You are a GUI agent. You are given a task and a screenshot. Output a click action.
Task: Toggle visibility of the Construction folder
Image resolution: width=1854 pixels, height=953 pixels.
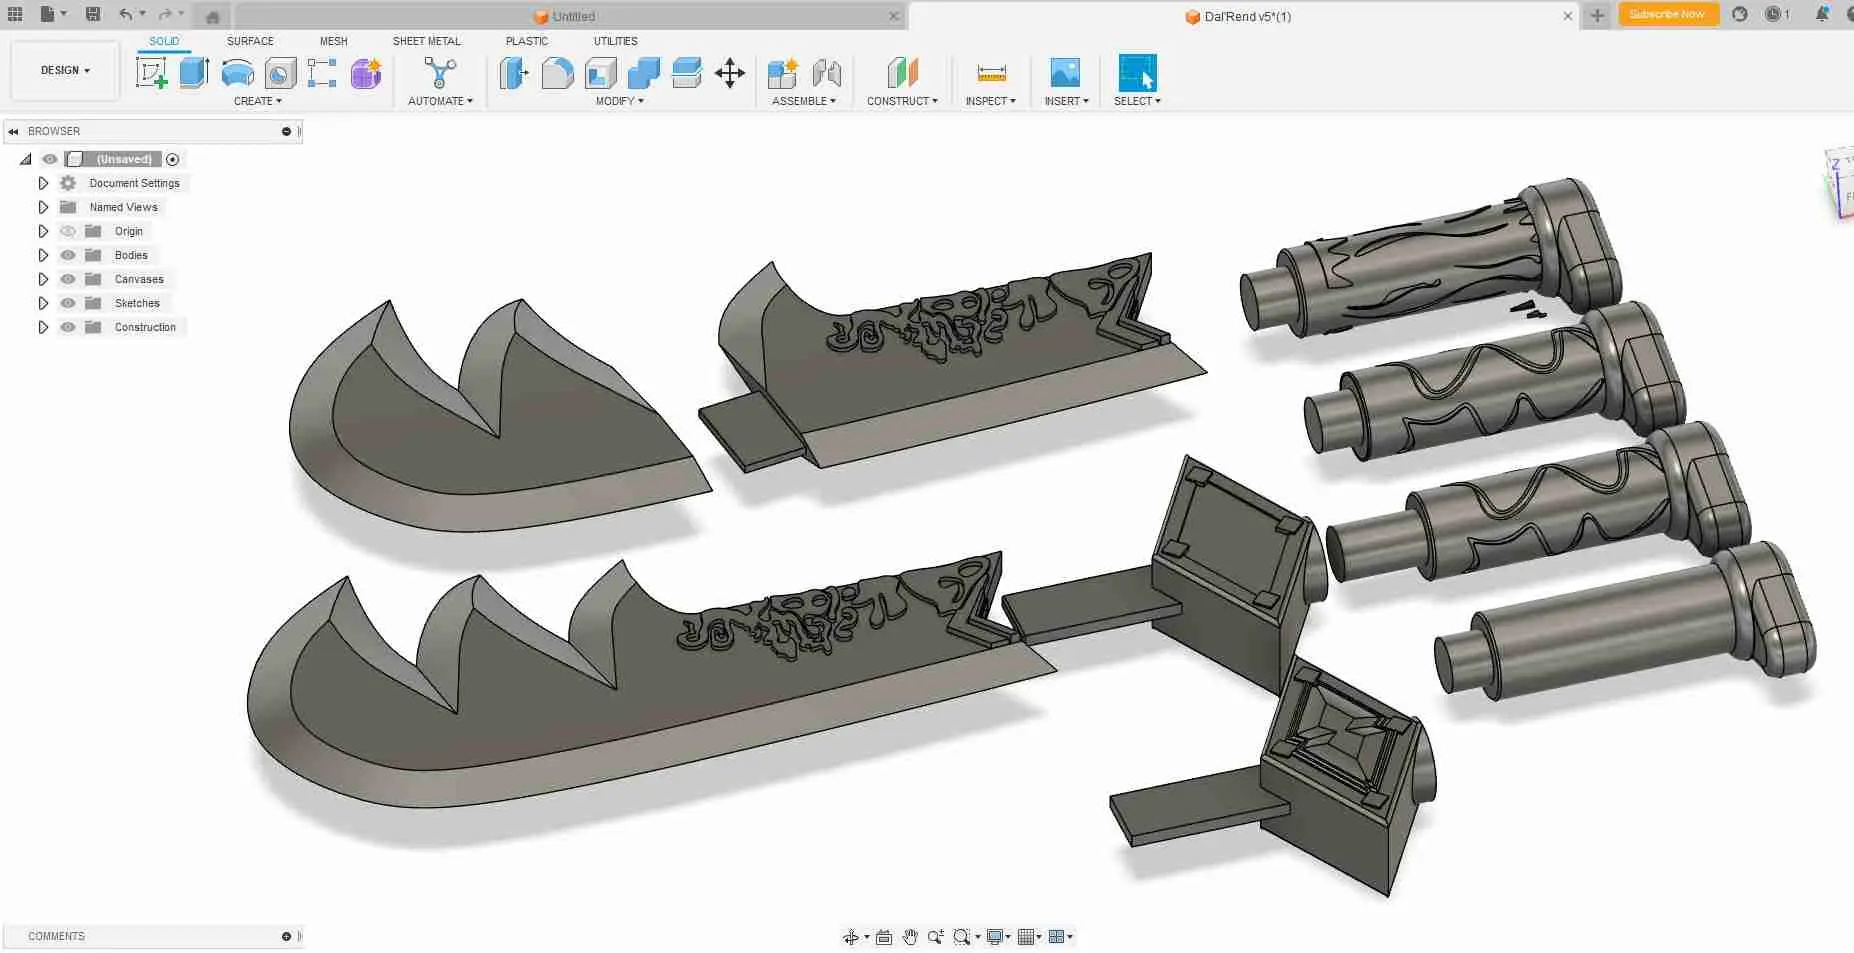coord(68,327)
